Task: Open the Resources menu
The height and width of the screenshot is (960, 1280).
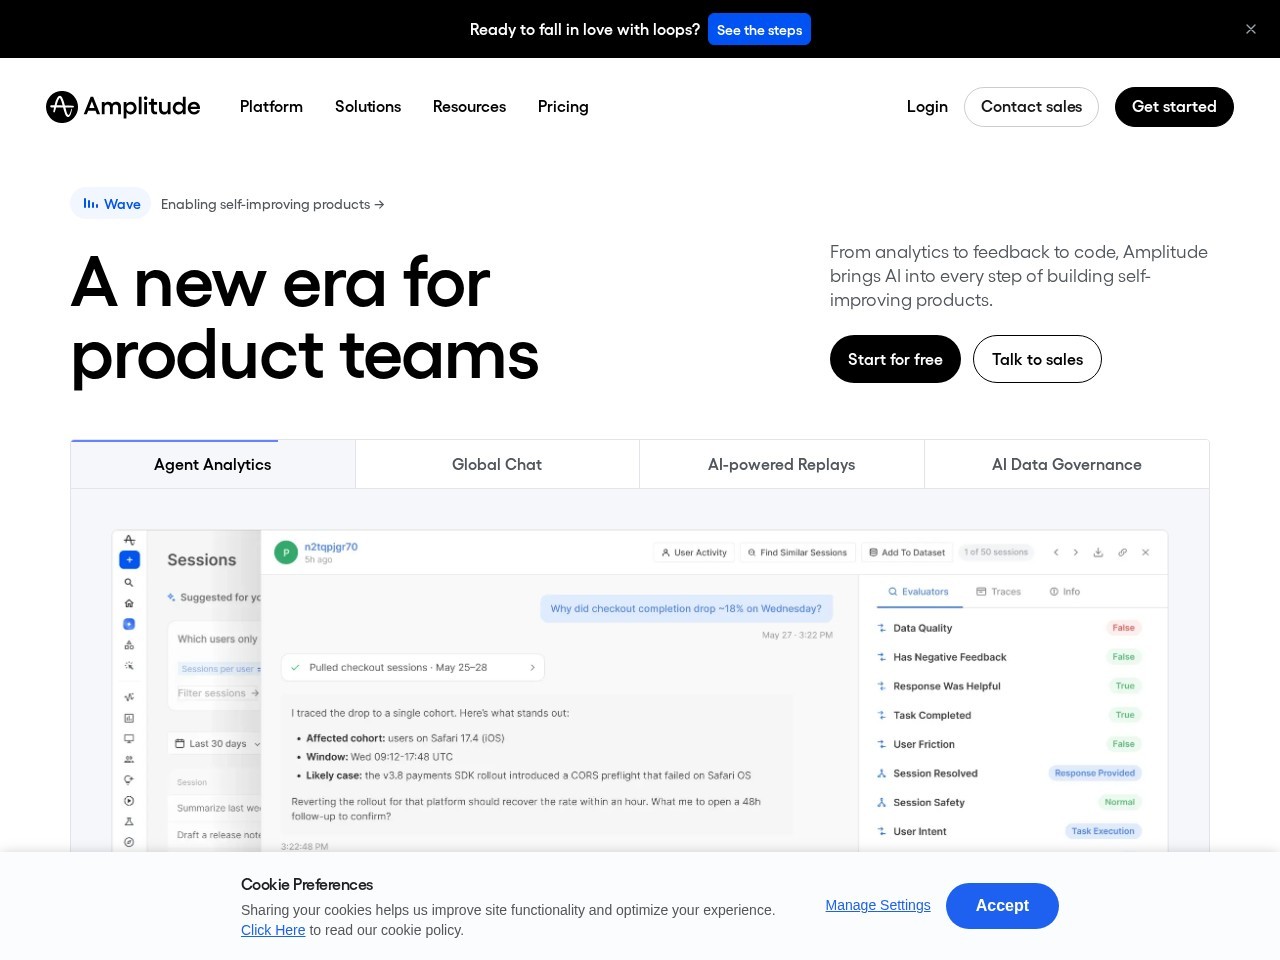Action: click(x=469, y=107)
